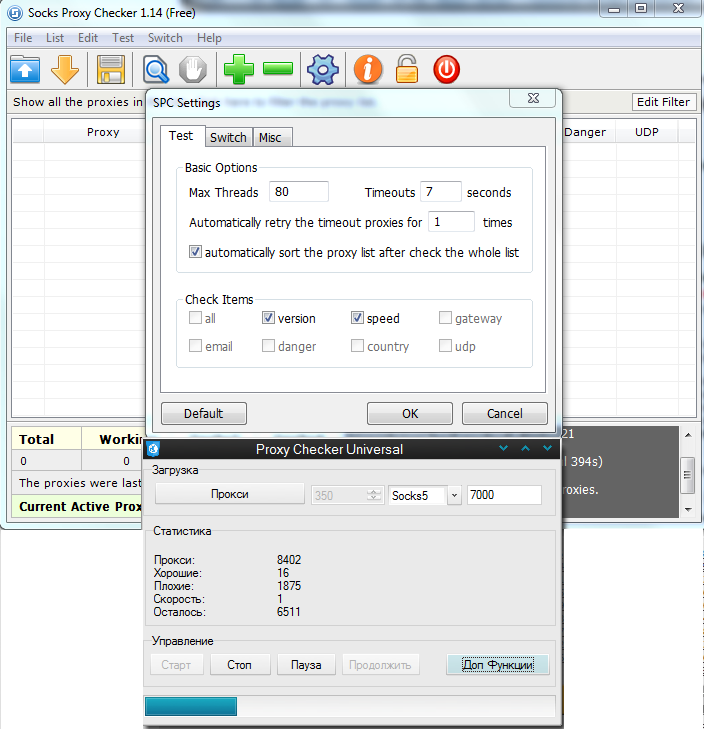Screen dimensions: 704x729
Task: Click the Cancel button in settings
Action: tap(505, 413)
